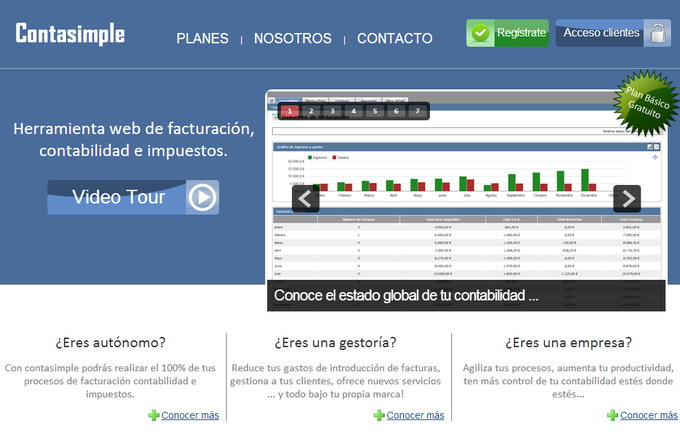Click the Conocer más link under ¿Eres autónomo?
The image size is (680, 440).
pyautogui.click(x=190, y=415)
